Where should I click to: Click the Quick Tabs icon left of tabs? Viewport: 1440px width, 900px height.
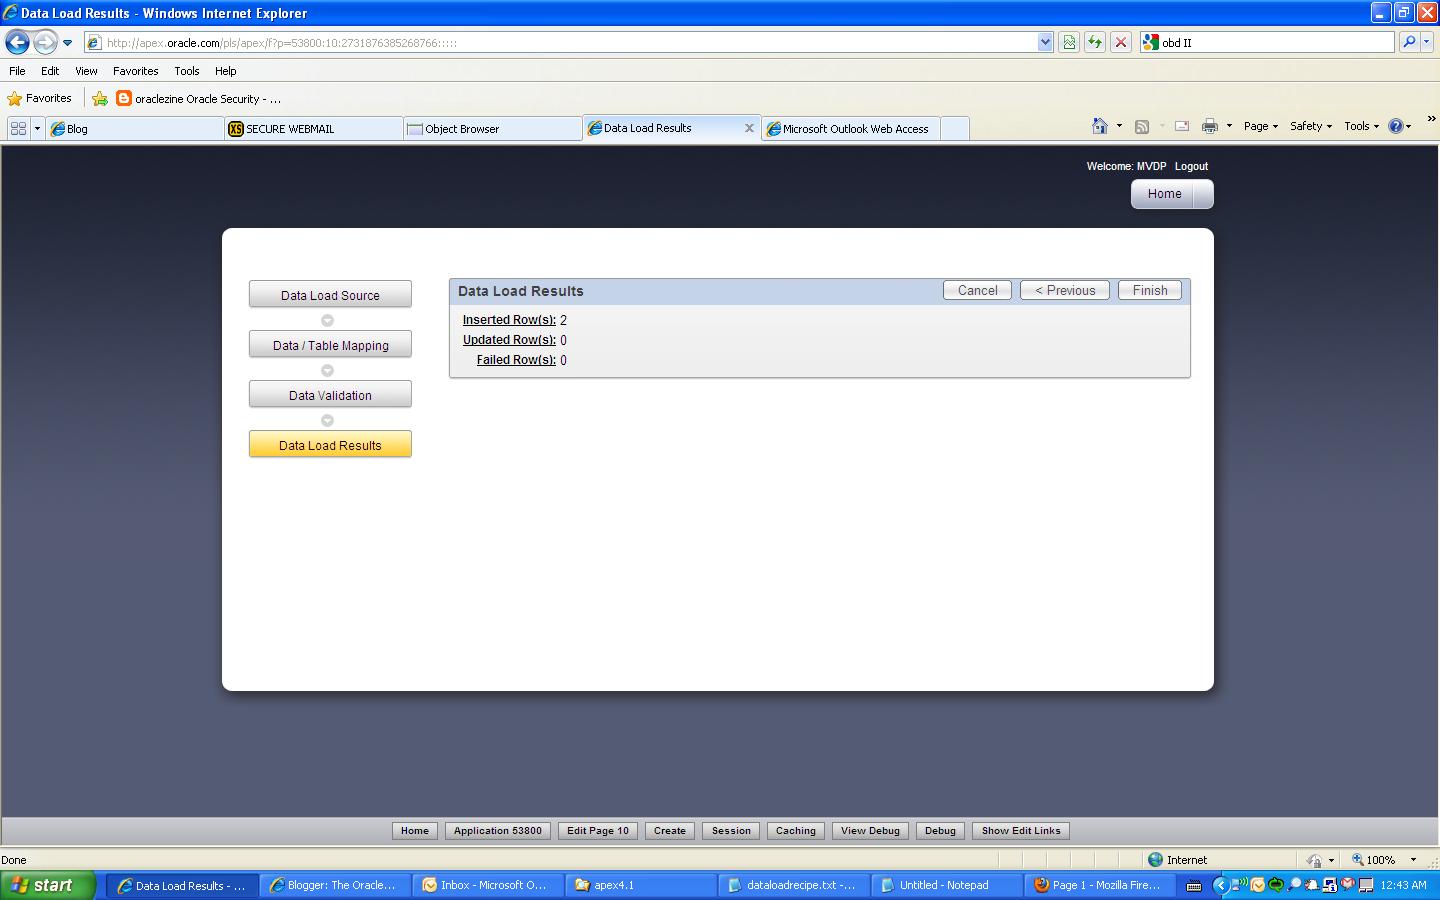pos(17,128)
